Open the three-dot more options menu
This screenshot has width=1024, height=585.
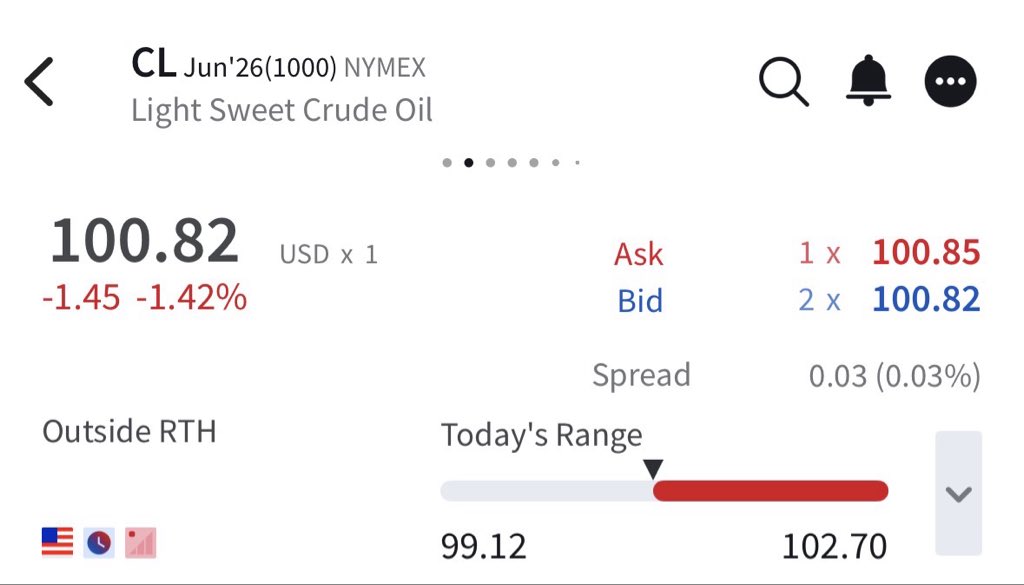(x=950, y=81)
